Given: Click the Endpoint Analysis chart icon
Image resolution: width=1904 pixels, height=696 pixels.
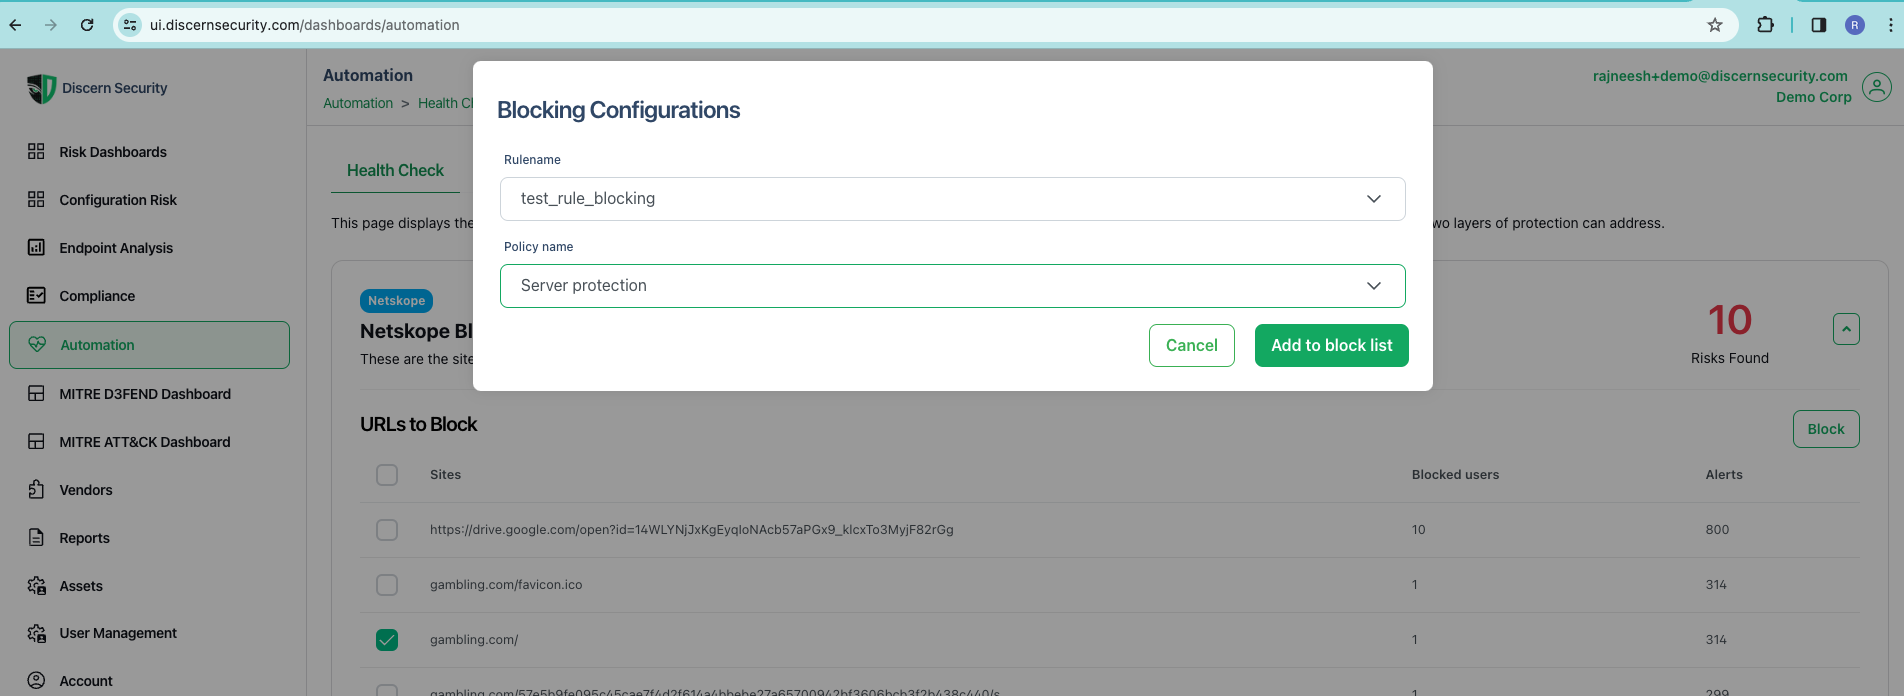Looking at the screenshot, I should [36, 247].
